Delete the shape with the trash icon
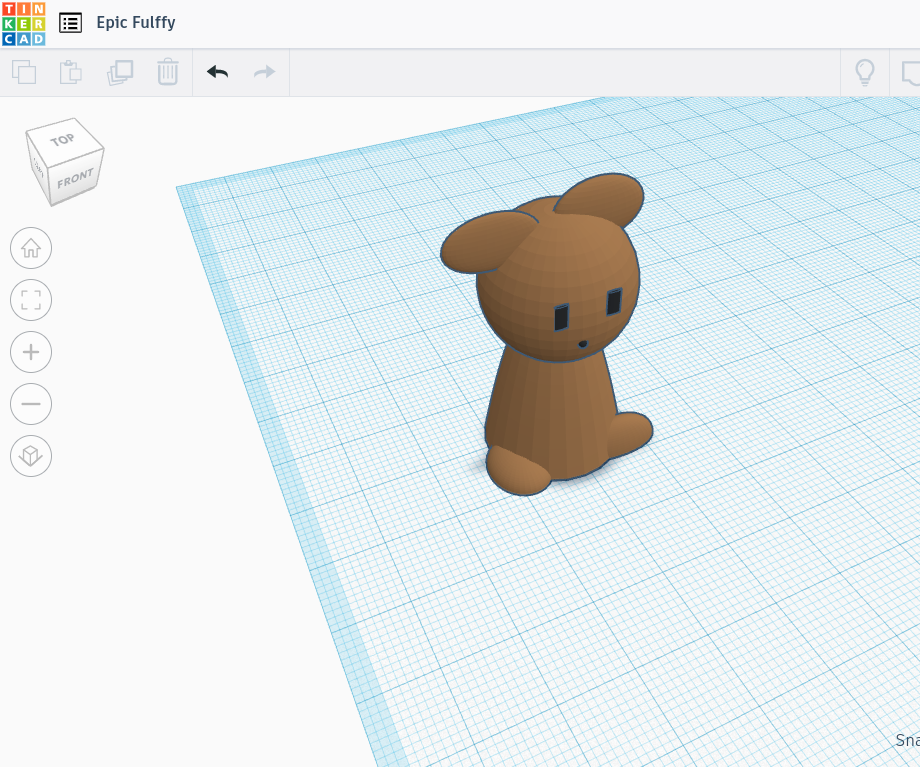The height and width of the screenshot is (767, 920). 167,72
